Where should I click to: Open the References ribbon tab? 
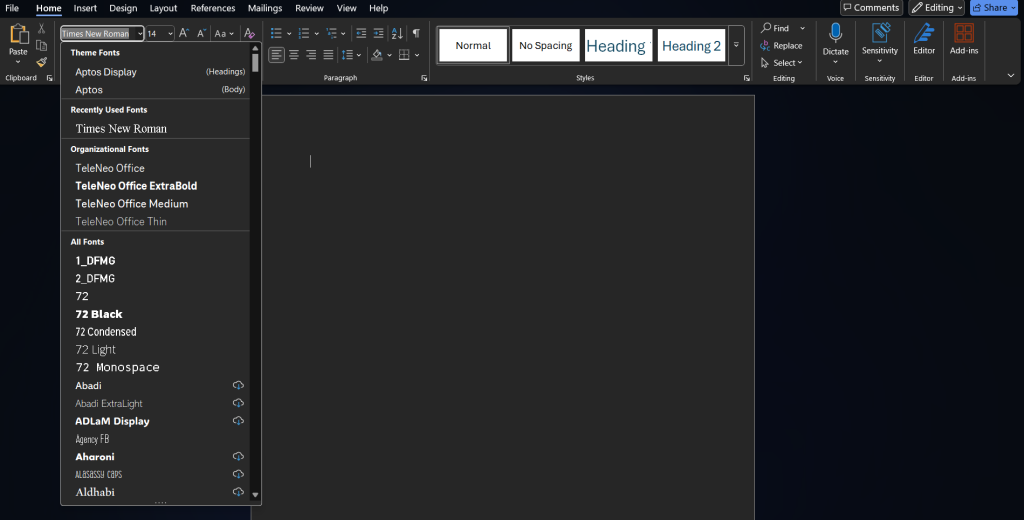pyautogui.click(x=213, y=8)
